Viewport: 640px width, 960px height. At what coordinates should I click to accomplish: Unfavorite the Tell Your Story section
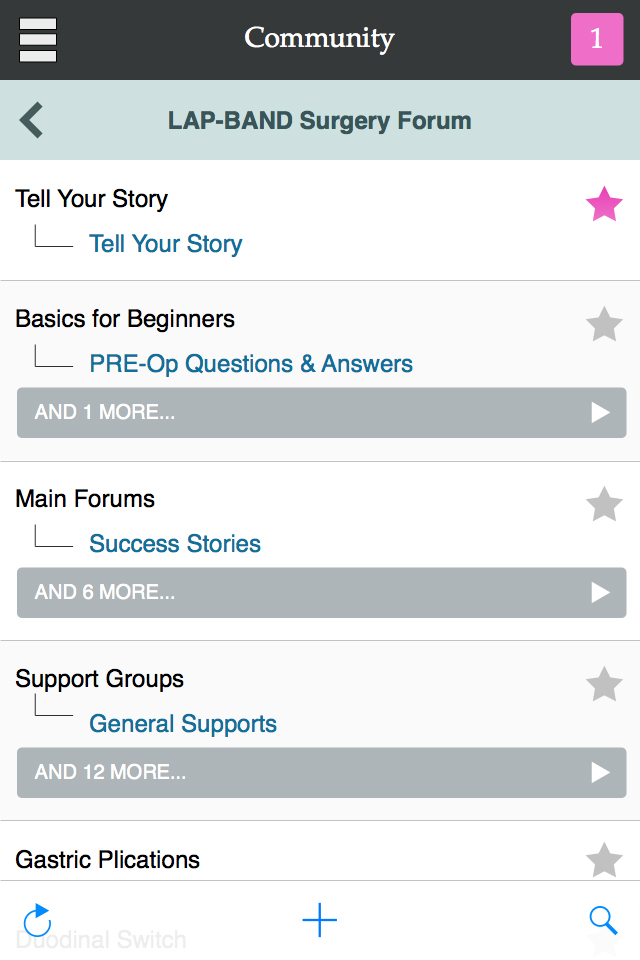click(x=604, y=206)
